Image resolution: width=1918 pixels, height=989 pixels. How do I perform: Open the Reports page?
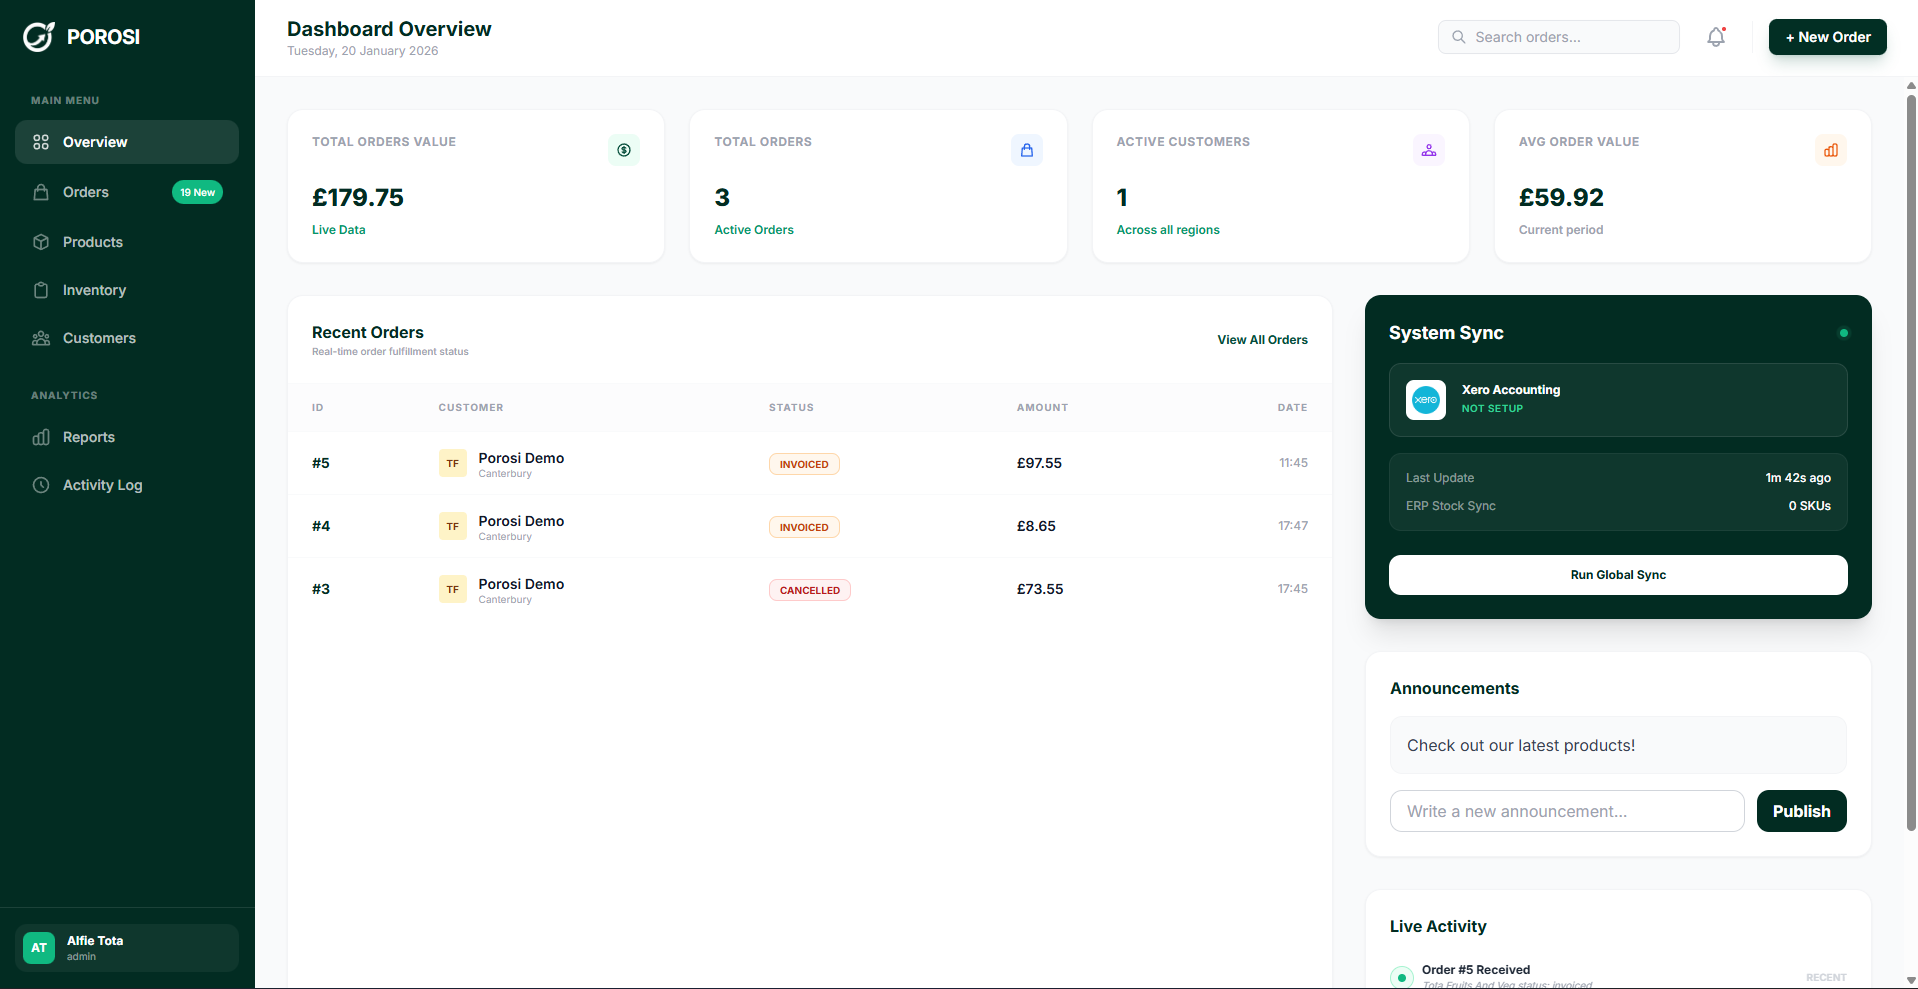tap(127, 437)
